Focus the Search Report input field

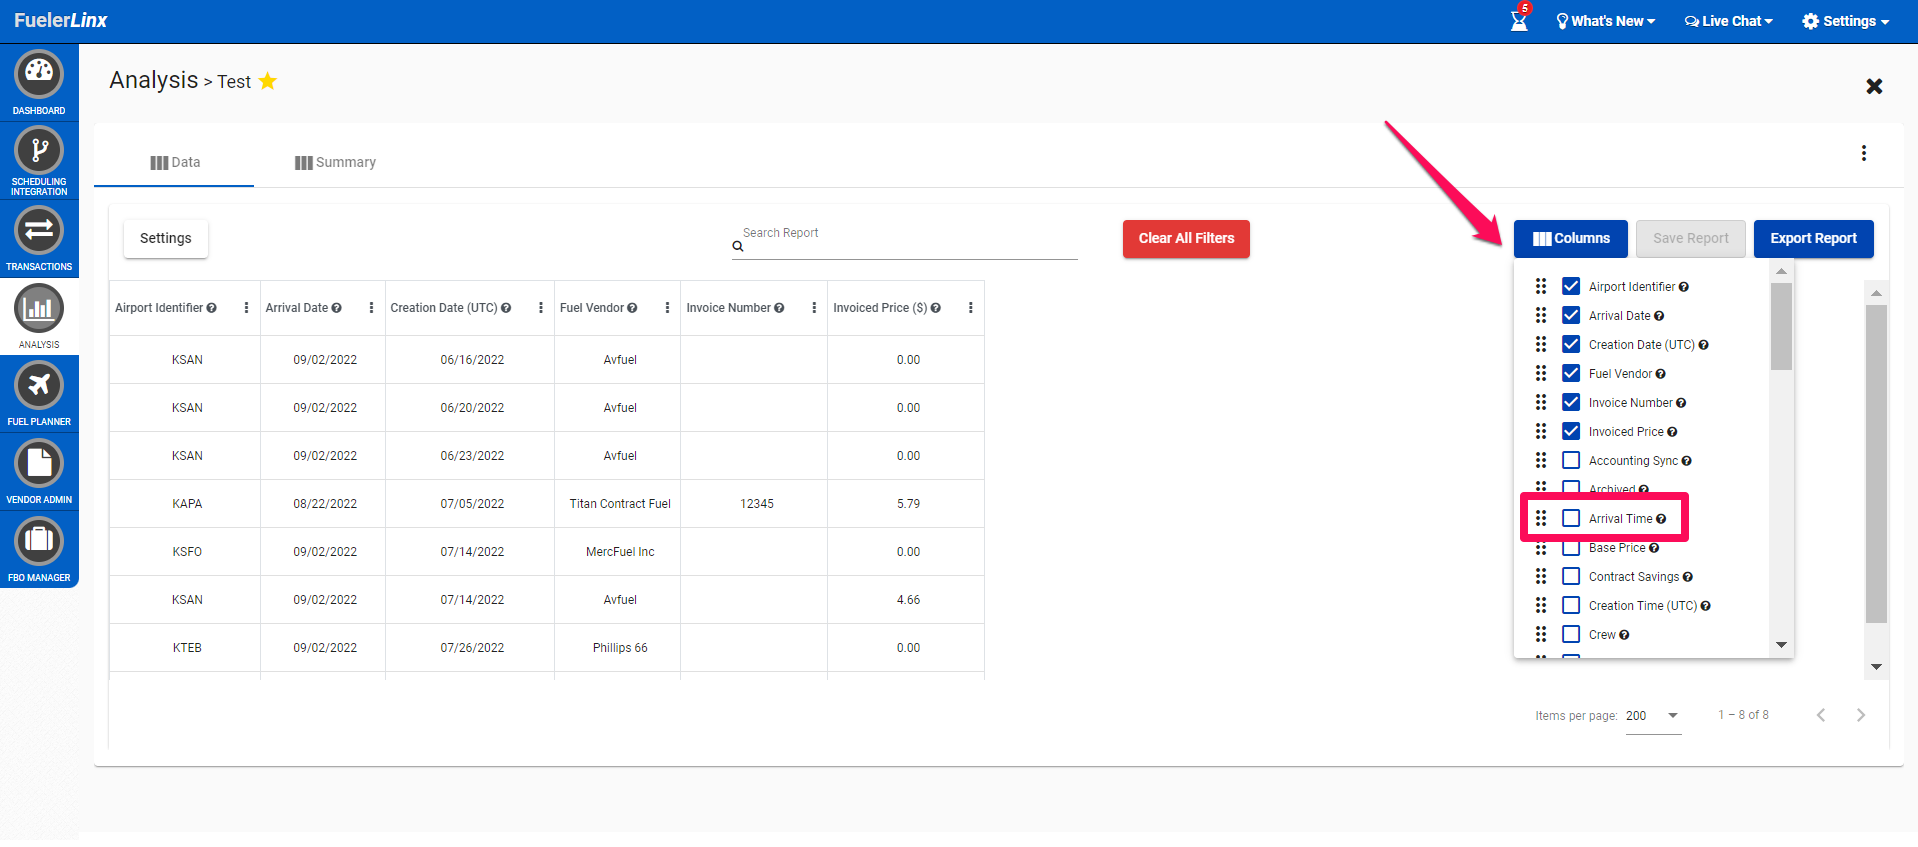tap(905, 241)
